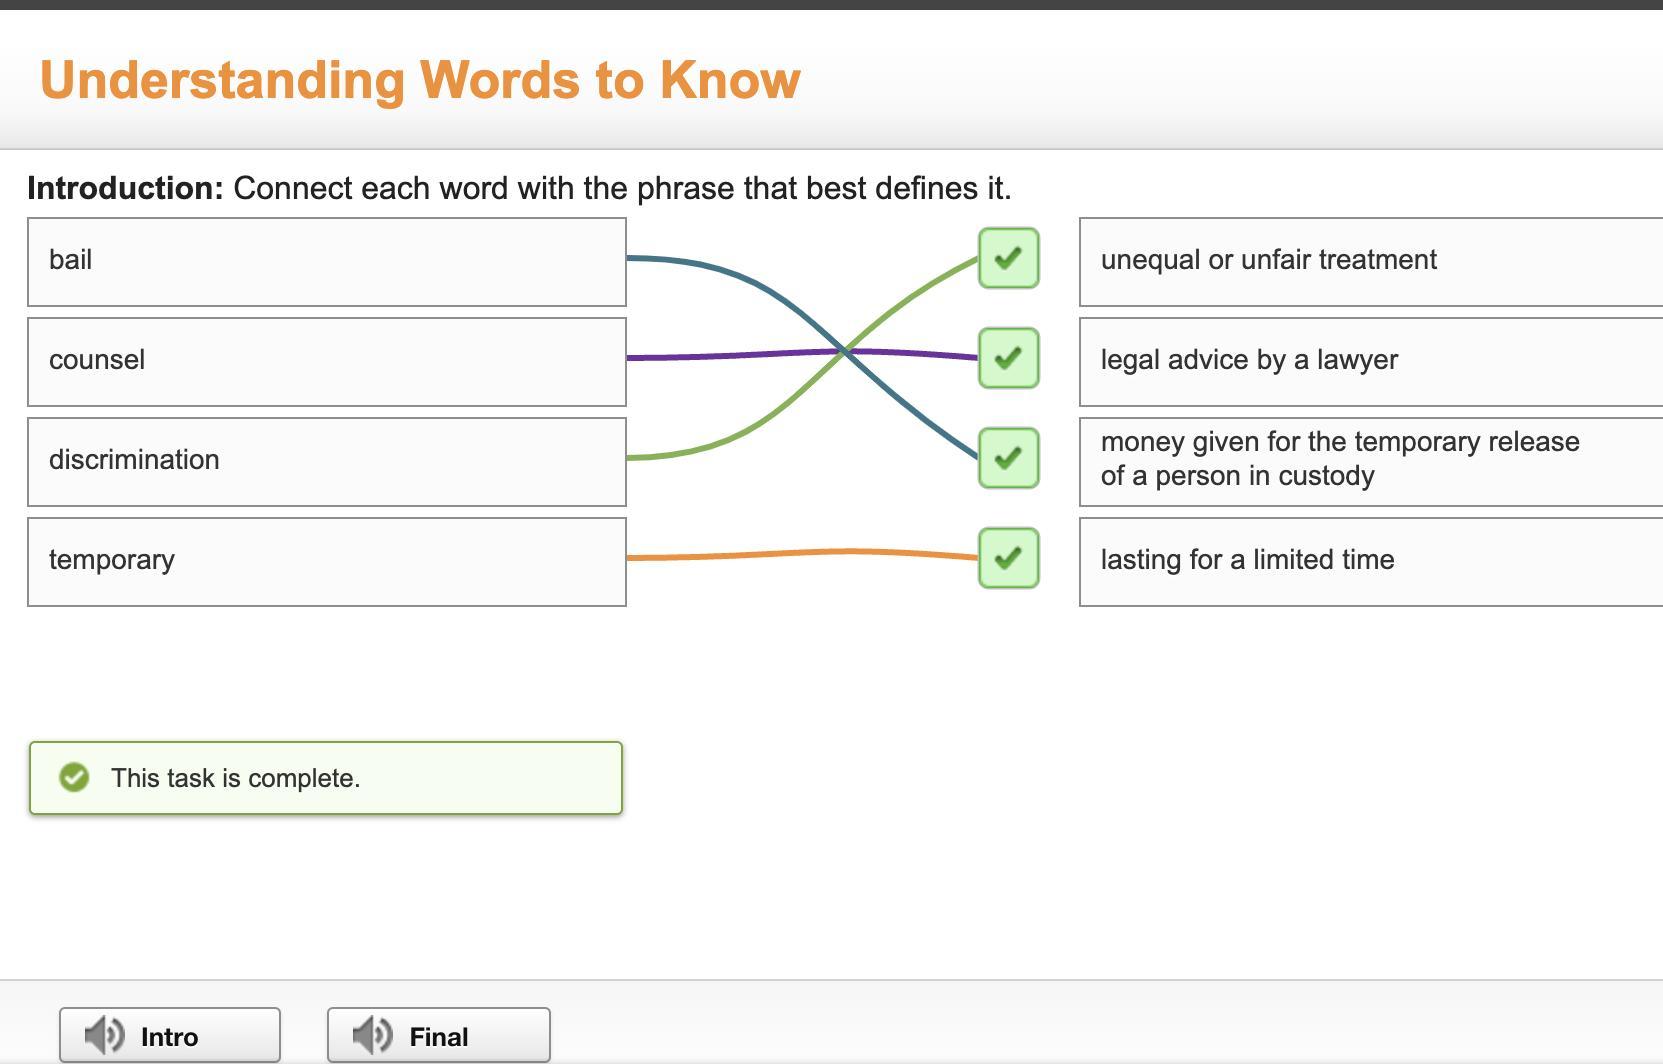This screenshot has height=1064, width=1663.
Task: Select the 'temporary' word box
Action: click(326, 562)
